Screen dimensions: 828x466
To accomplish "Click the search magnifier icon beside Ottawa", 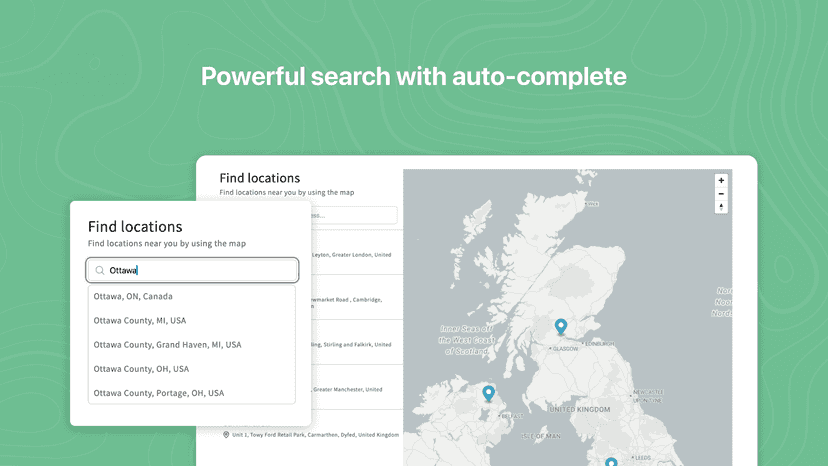I will (100, 271).
